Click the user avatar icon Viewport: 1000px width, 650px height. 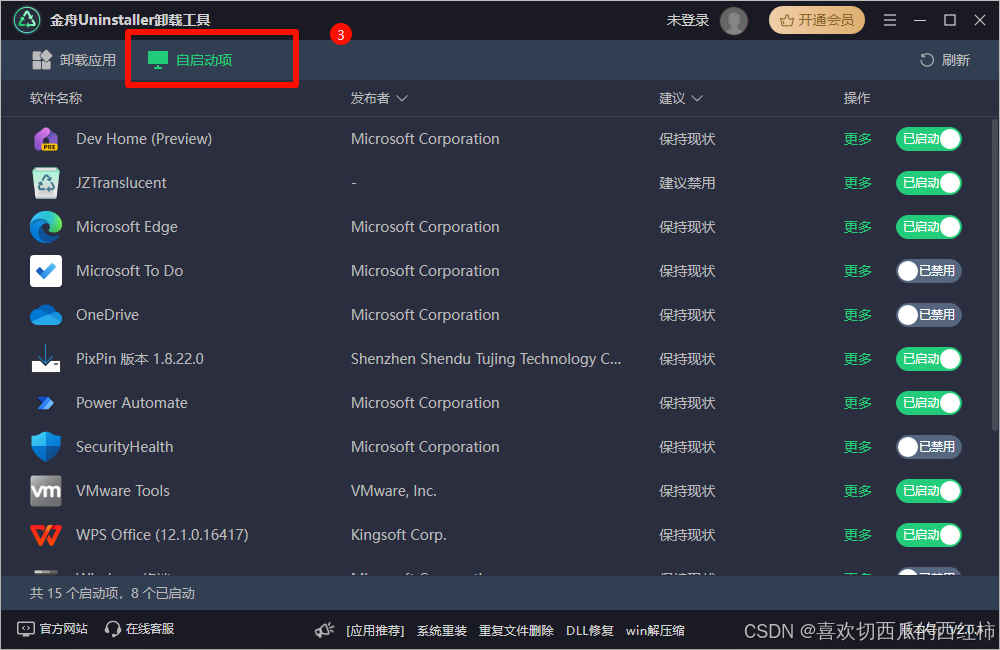point(733,20)
